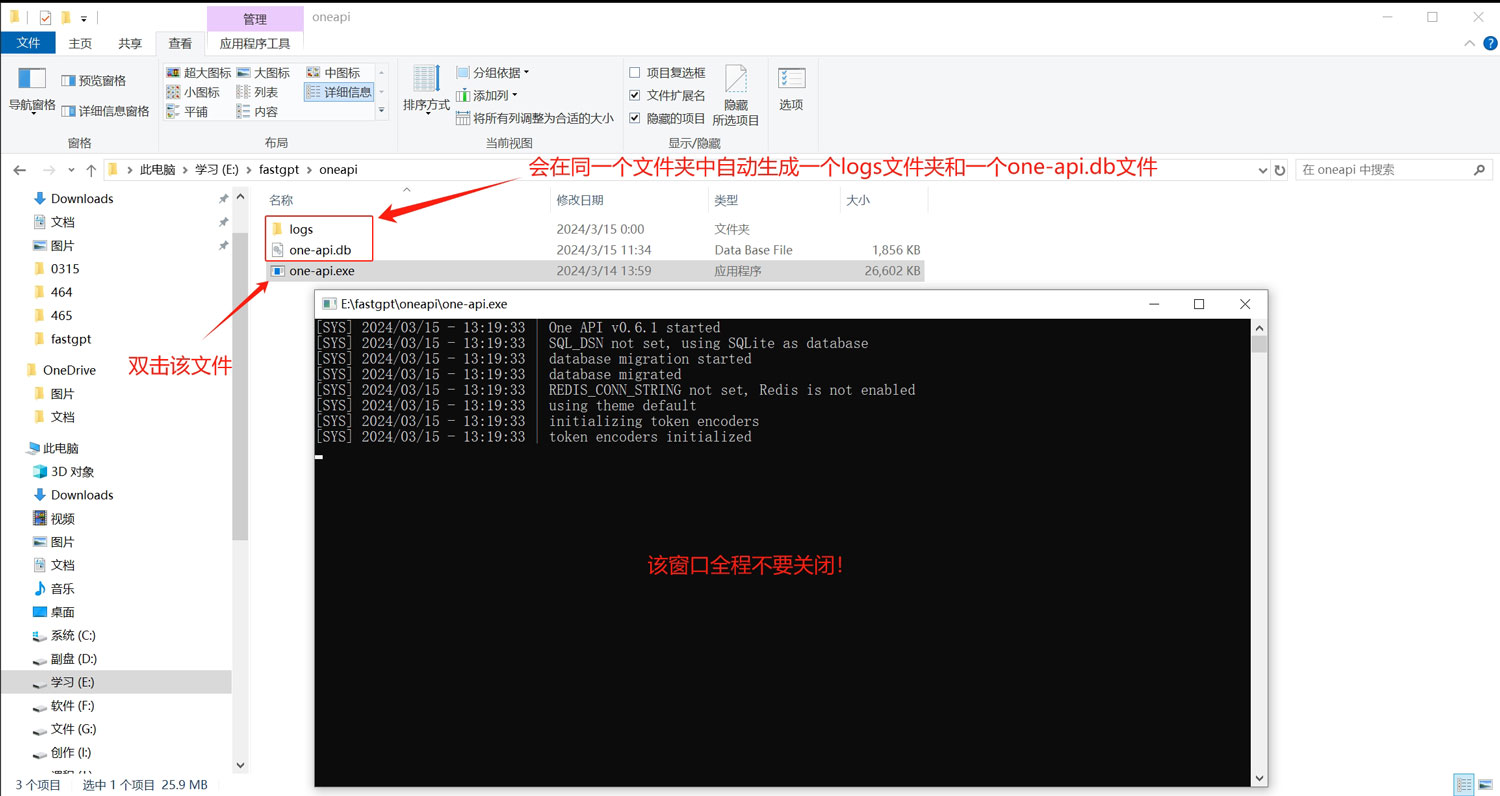Viewport: 1500px width, 796px height.
Task: Select Details layout
Action: pyautogui.click(x=339, y=92)
